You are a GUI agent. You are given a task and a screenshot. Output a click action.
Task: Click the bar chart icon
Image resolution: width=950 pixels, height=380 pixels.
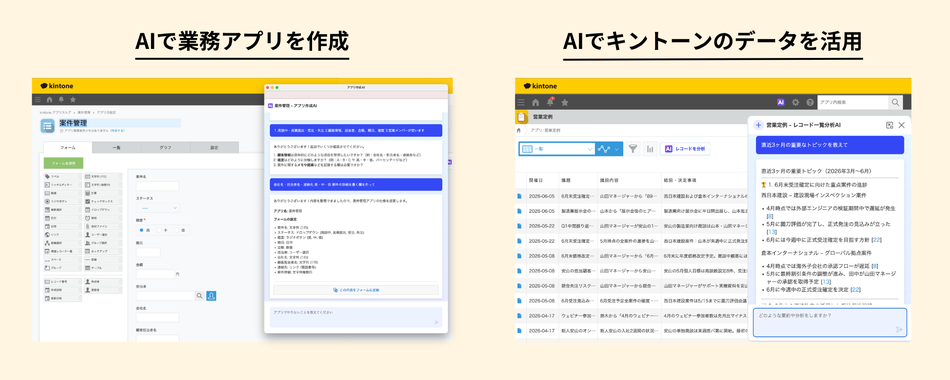click(650, 148)
